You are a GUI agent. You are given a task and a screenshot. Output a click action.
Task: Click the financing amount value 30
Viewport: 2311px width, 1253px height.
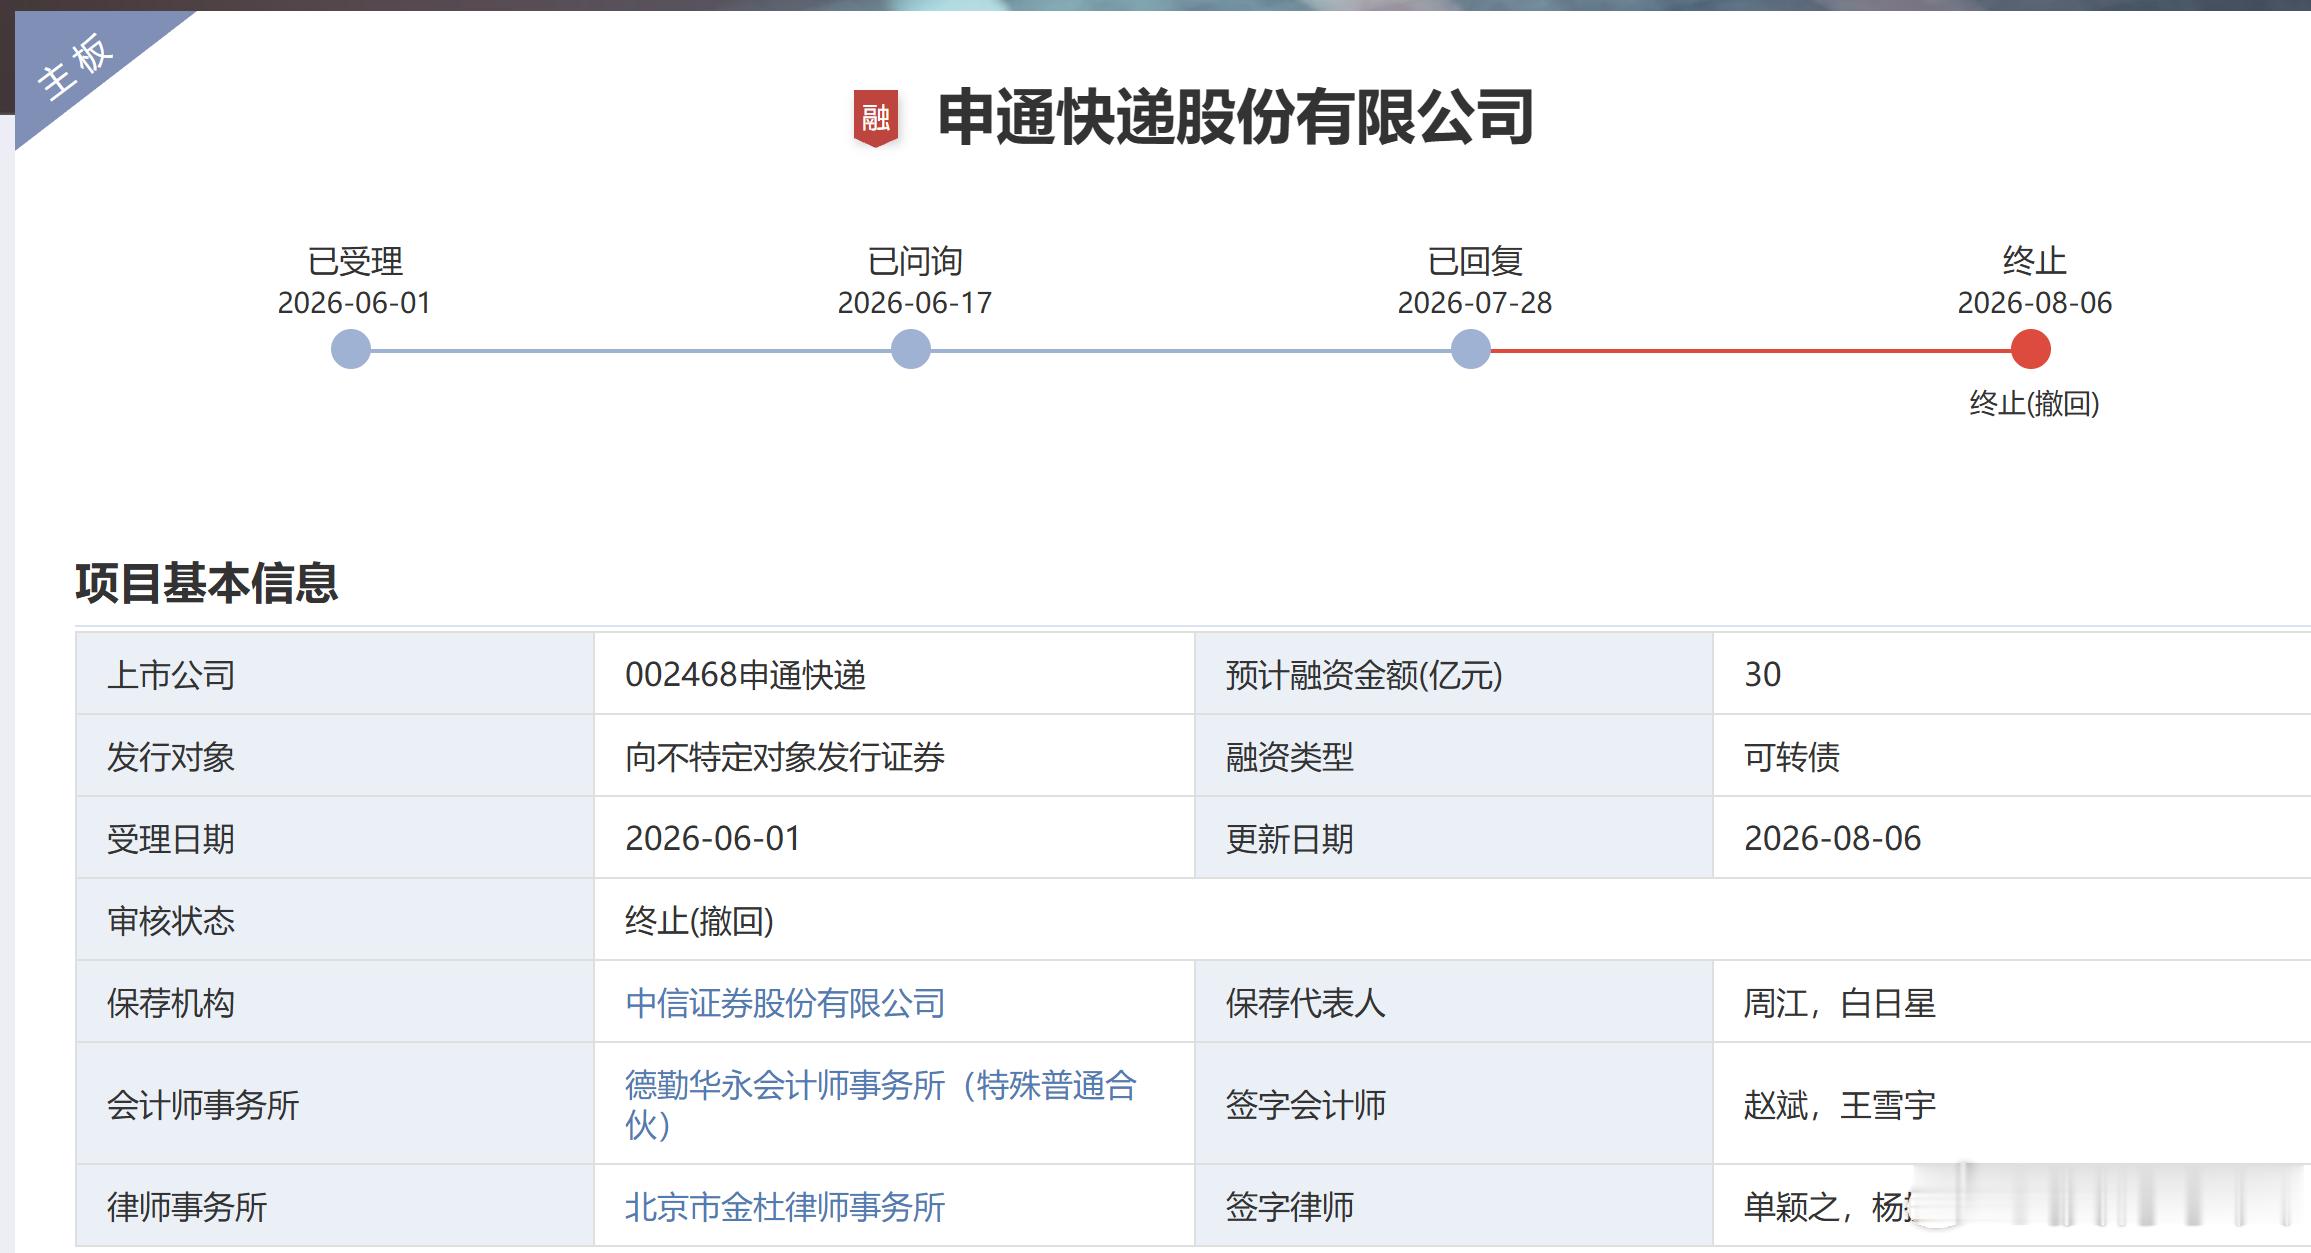1762,675
